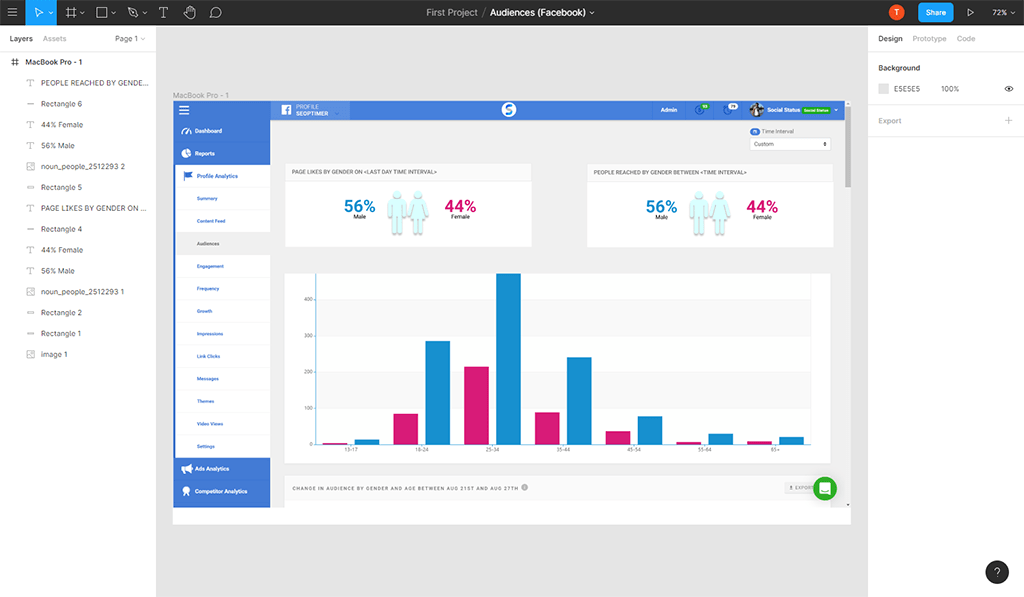Select the Rectangle shape tool
Image resolution: width=1024 pixels, height=597 pixels.
(101, 12)
